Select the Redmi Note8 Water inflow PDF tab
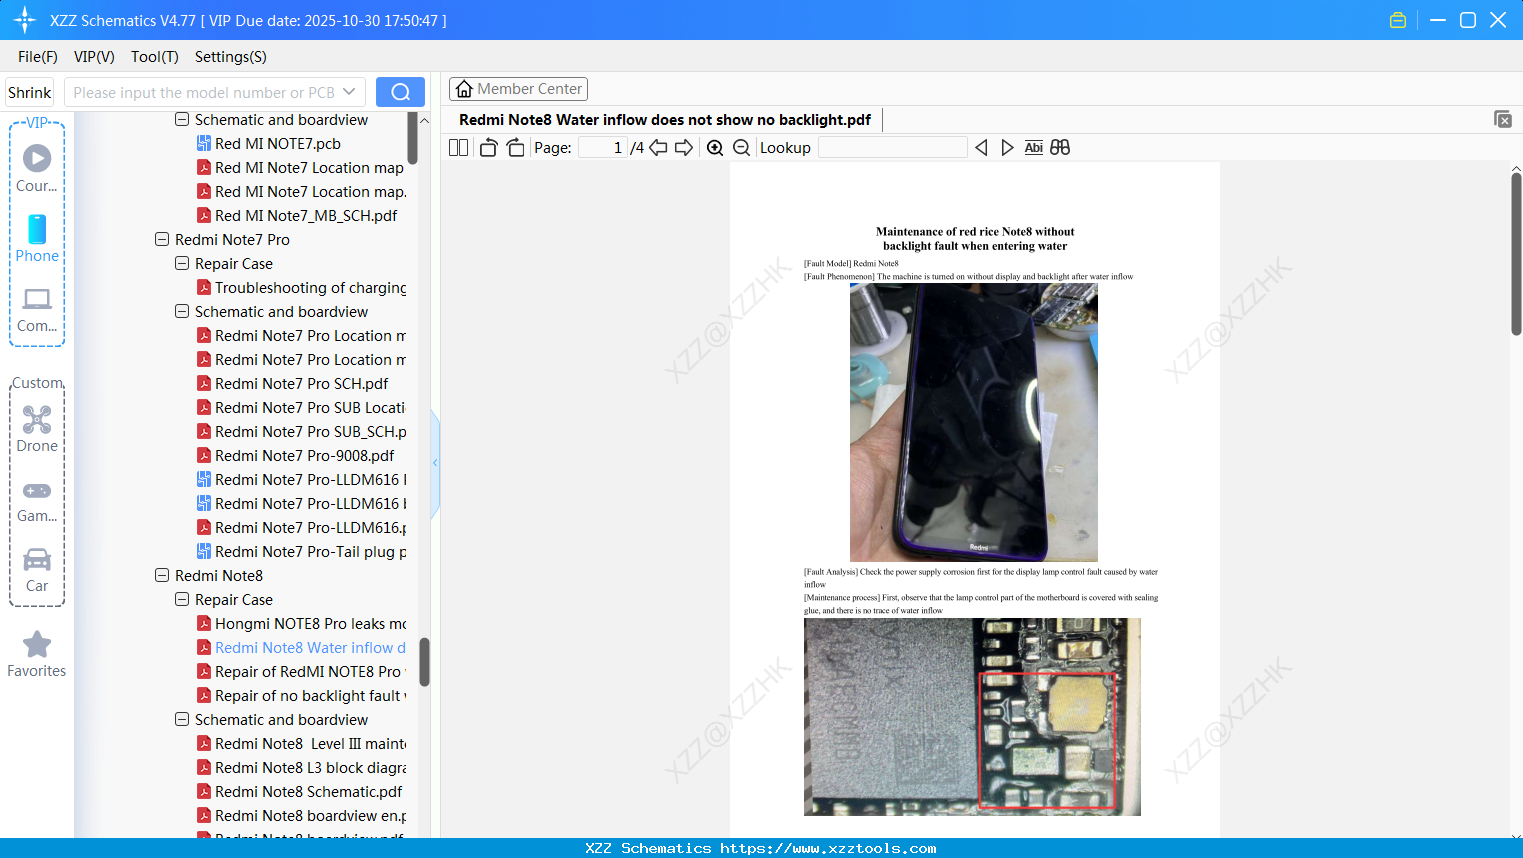 tap(665, 120)
